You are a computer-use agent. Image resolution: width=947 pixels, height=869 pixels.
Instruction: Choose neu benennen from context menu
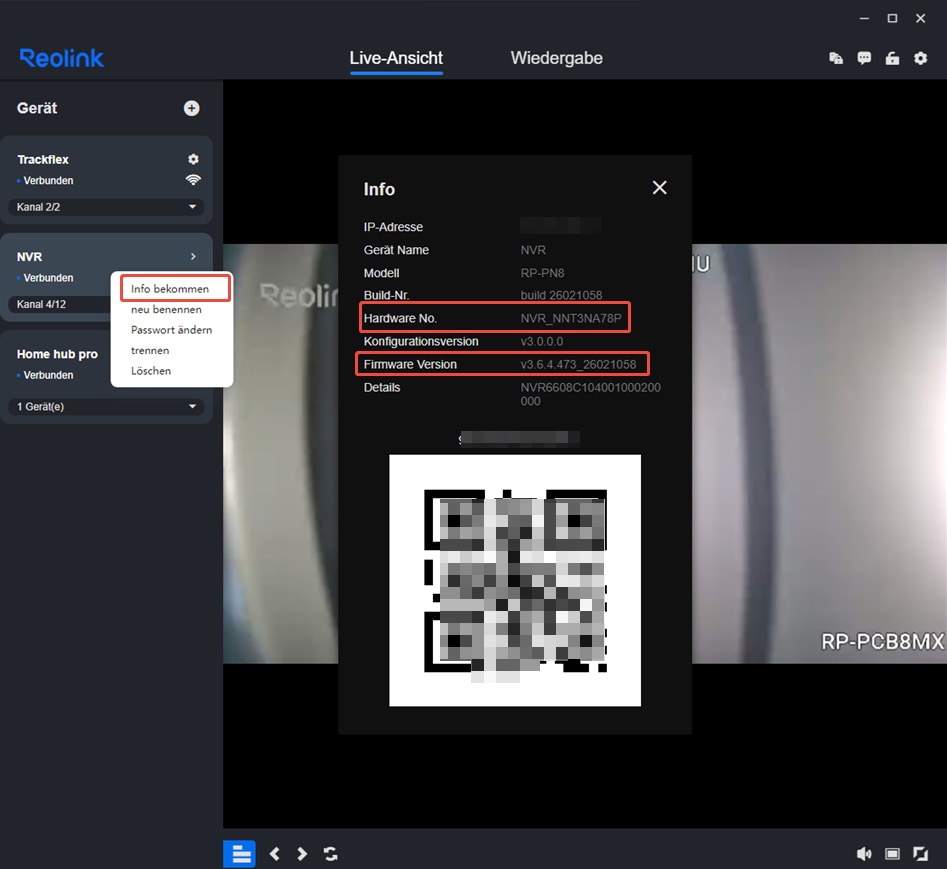[x=166, y=309]
